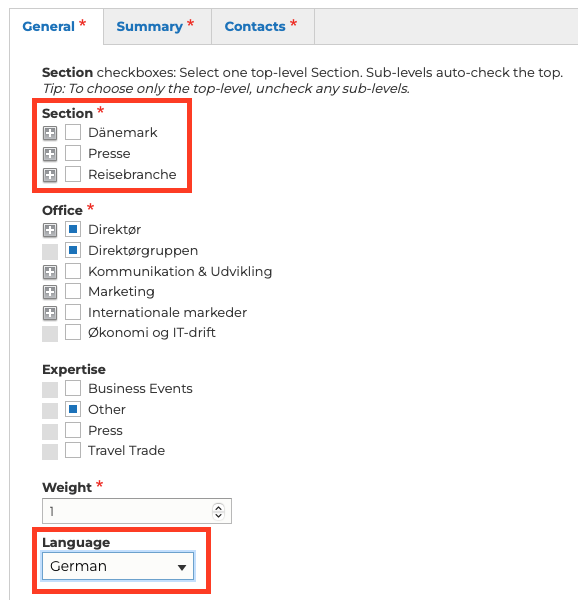This screenshot has height=600, width=578.
Task: Enable the Travel Trade checkbox
Action: pyautogui.click(x=73, y=450)
